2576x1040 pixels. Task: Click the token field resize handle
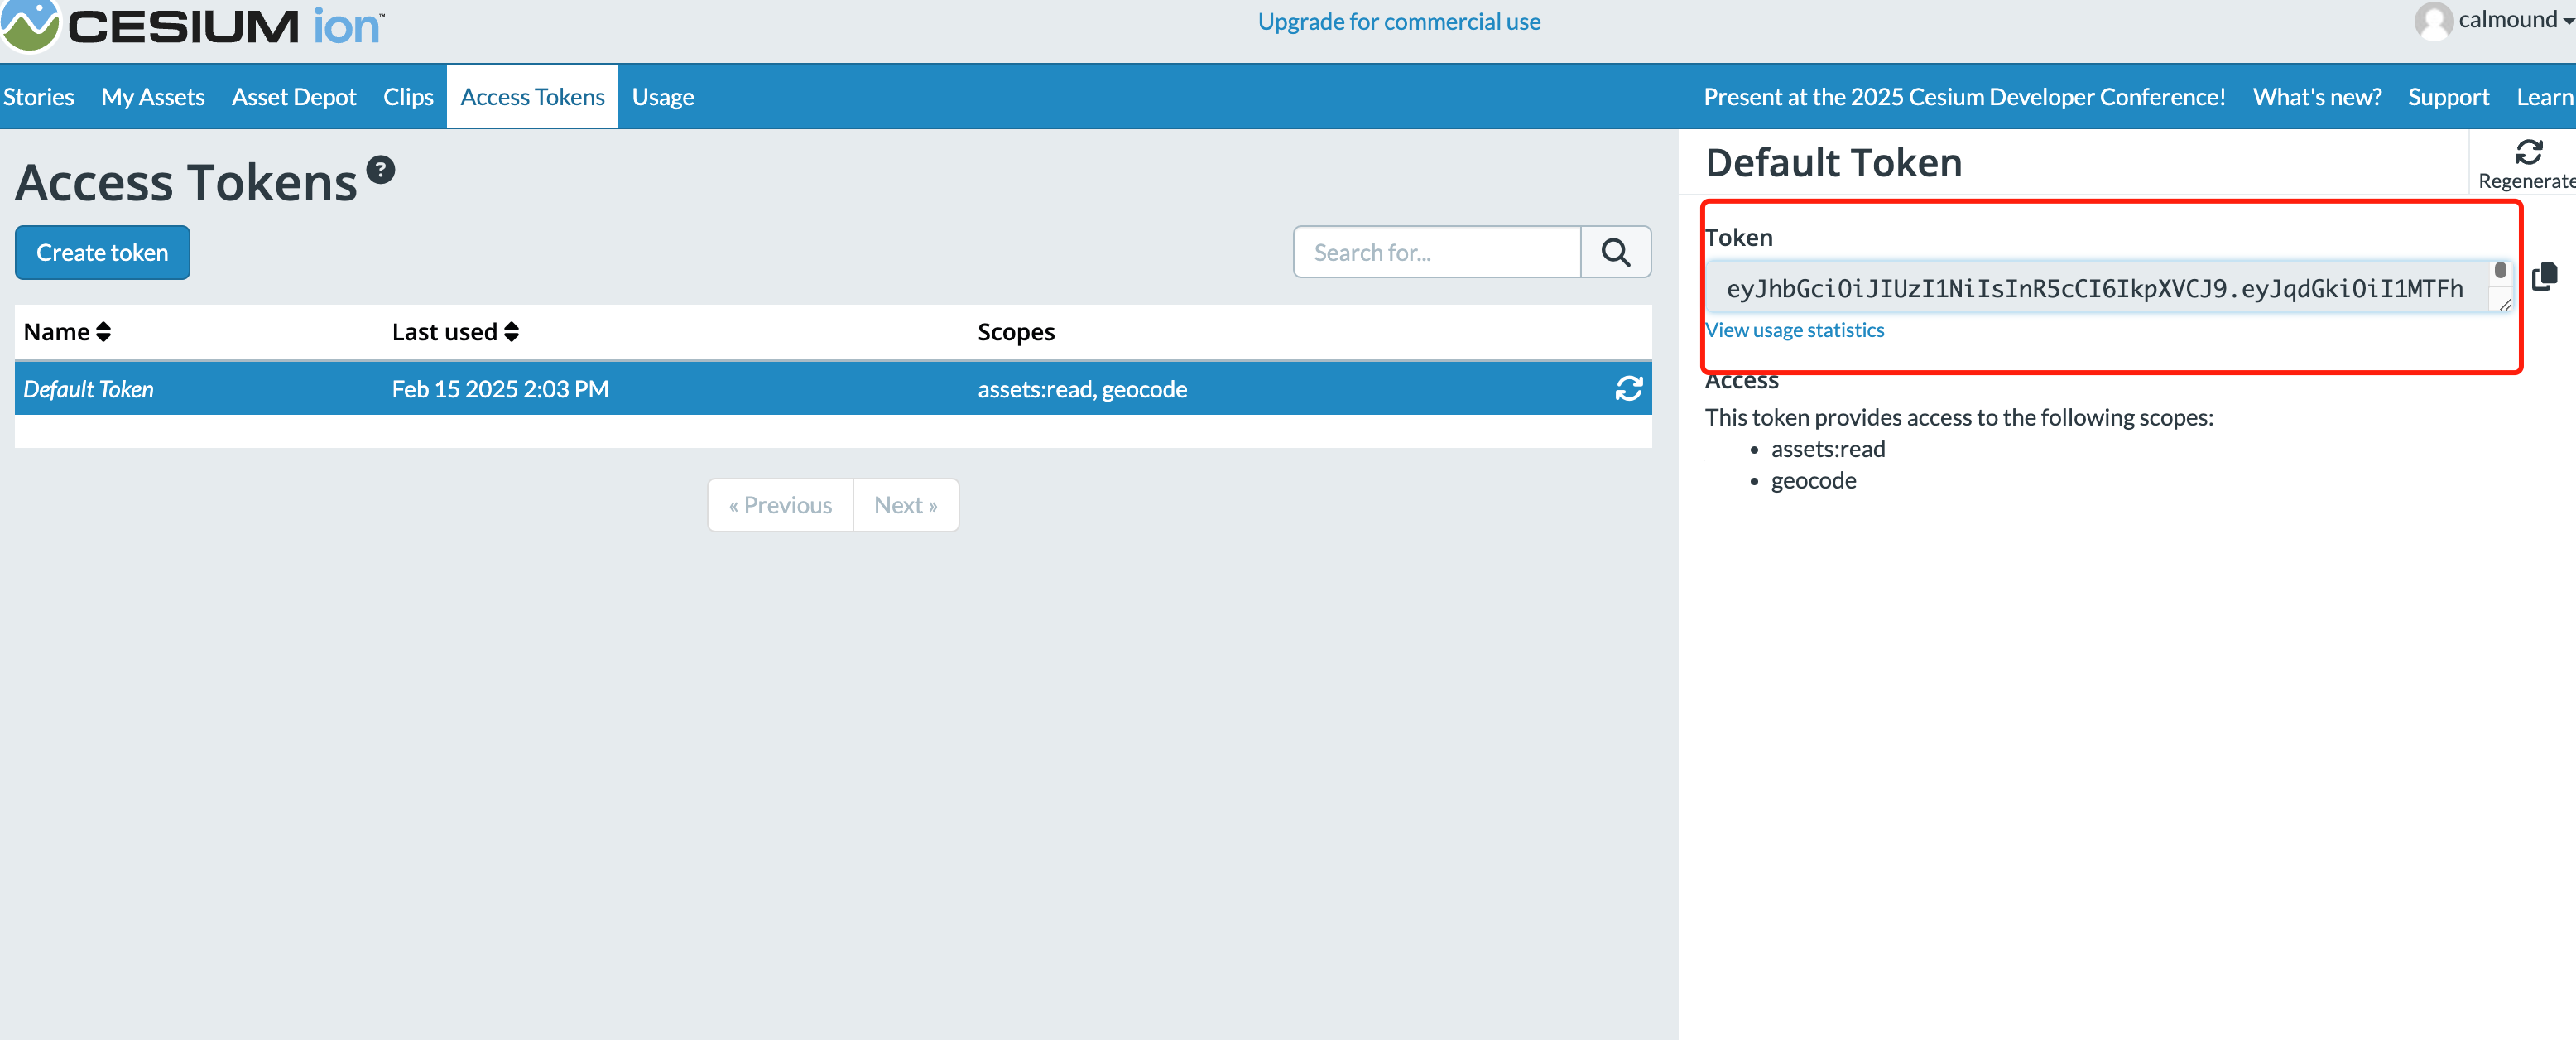(2505, 305)
